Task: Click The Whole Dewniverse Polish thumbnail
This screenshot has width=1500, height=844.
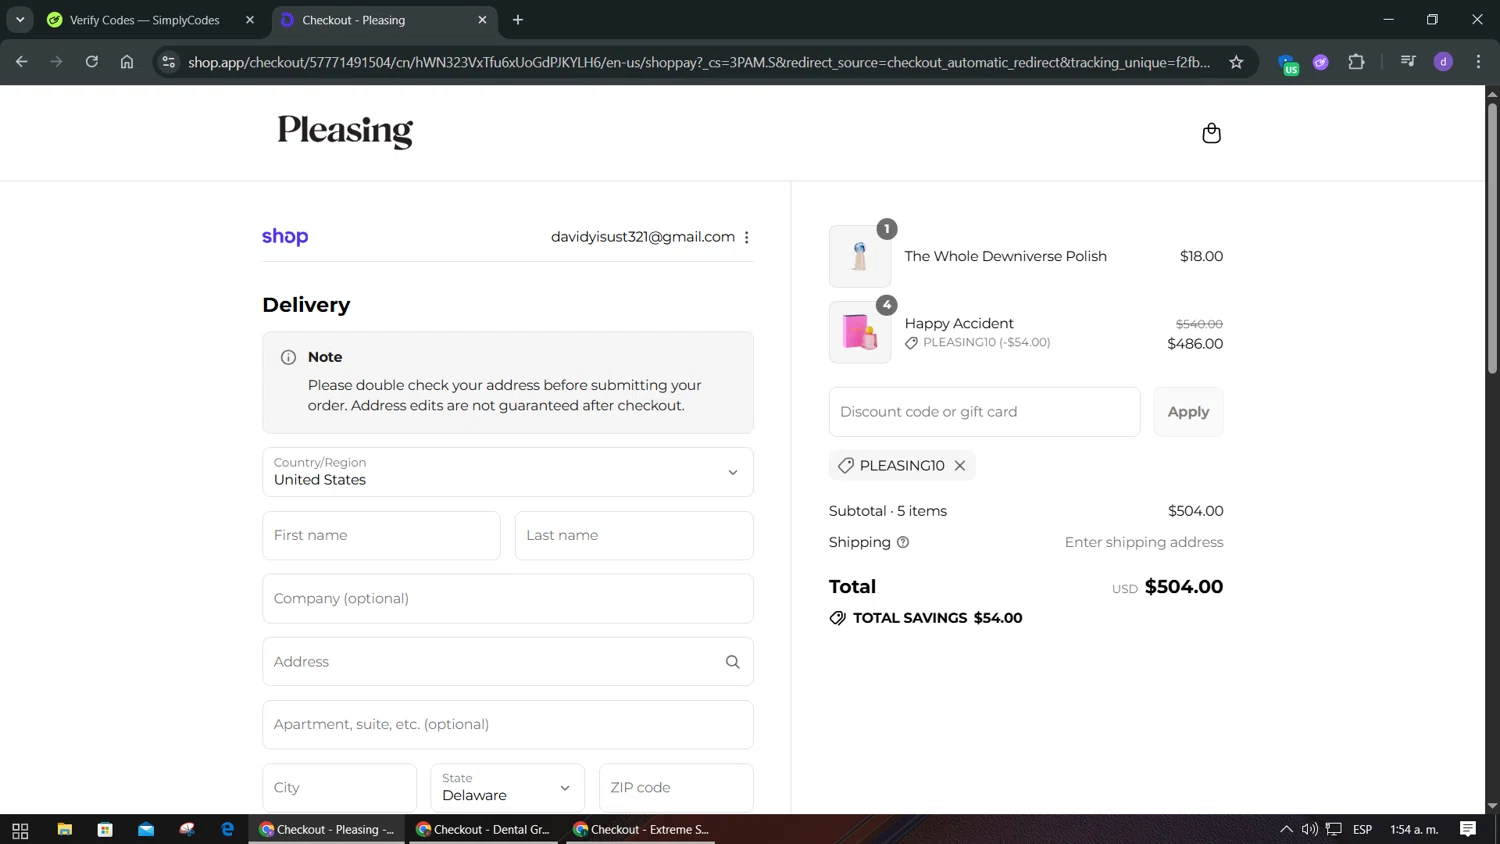Action: (x=860, y=257)
